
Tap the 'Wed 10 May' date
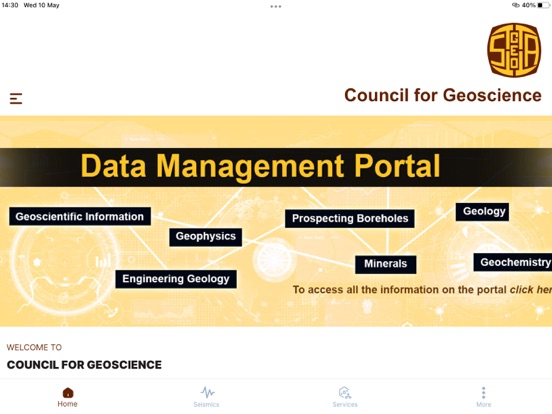point(42,5)
